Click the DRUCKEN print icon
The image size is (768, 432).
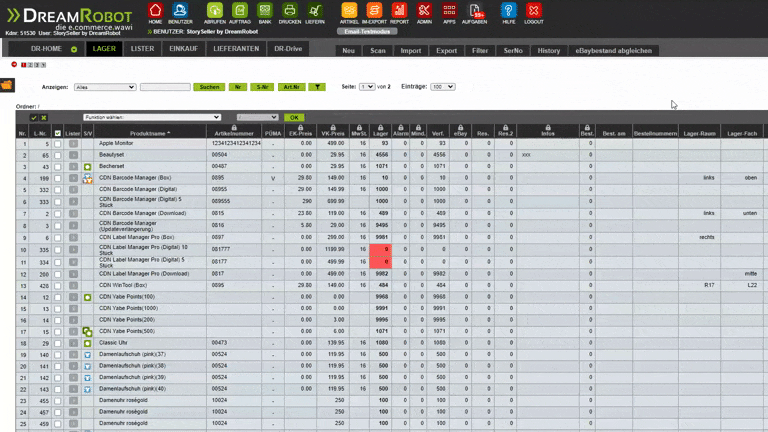[289, 11]
